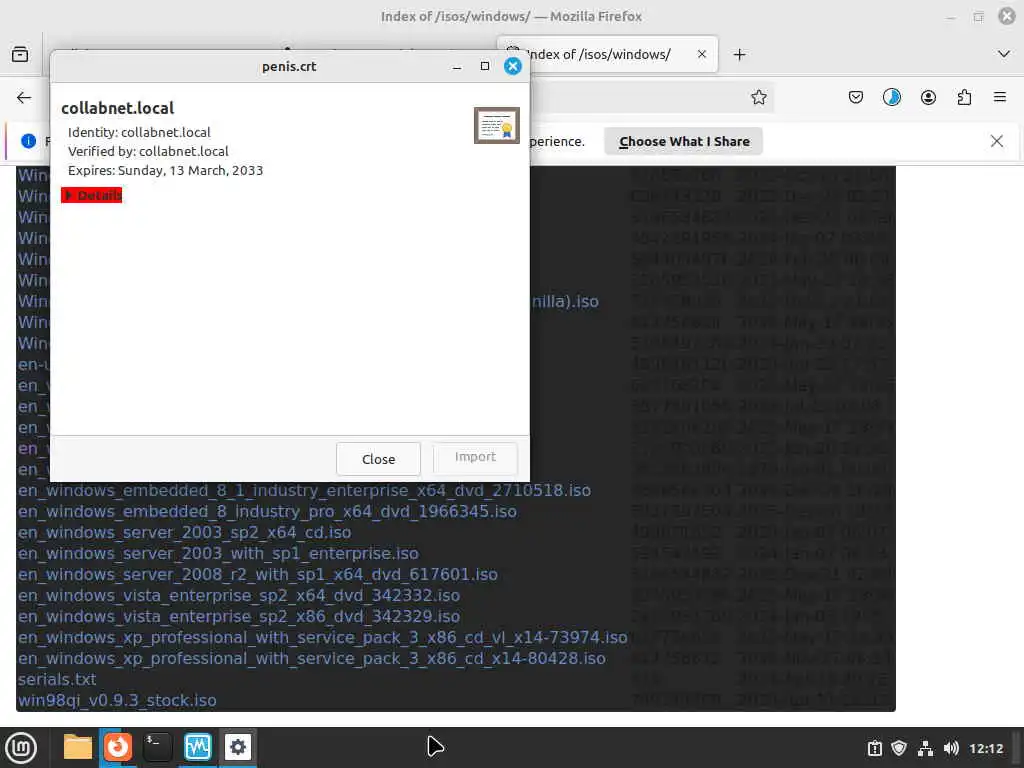Go back with Firefox back arrow

pos(24,98)
